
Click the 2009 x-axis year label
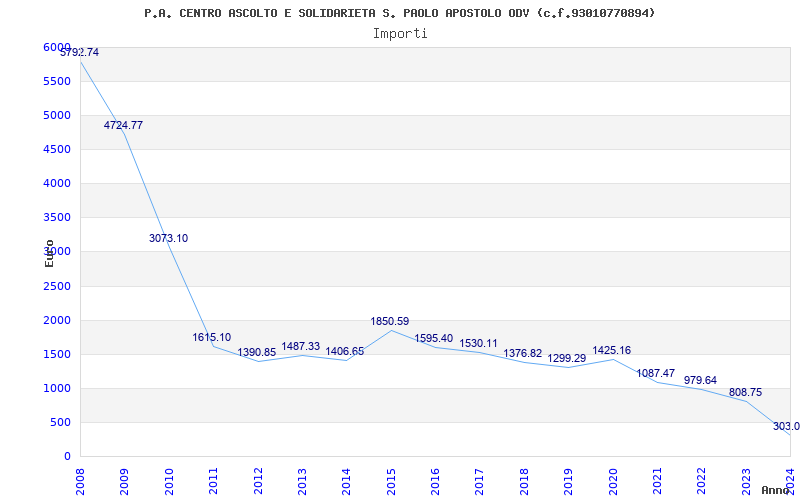(124, 482)
